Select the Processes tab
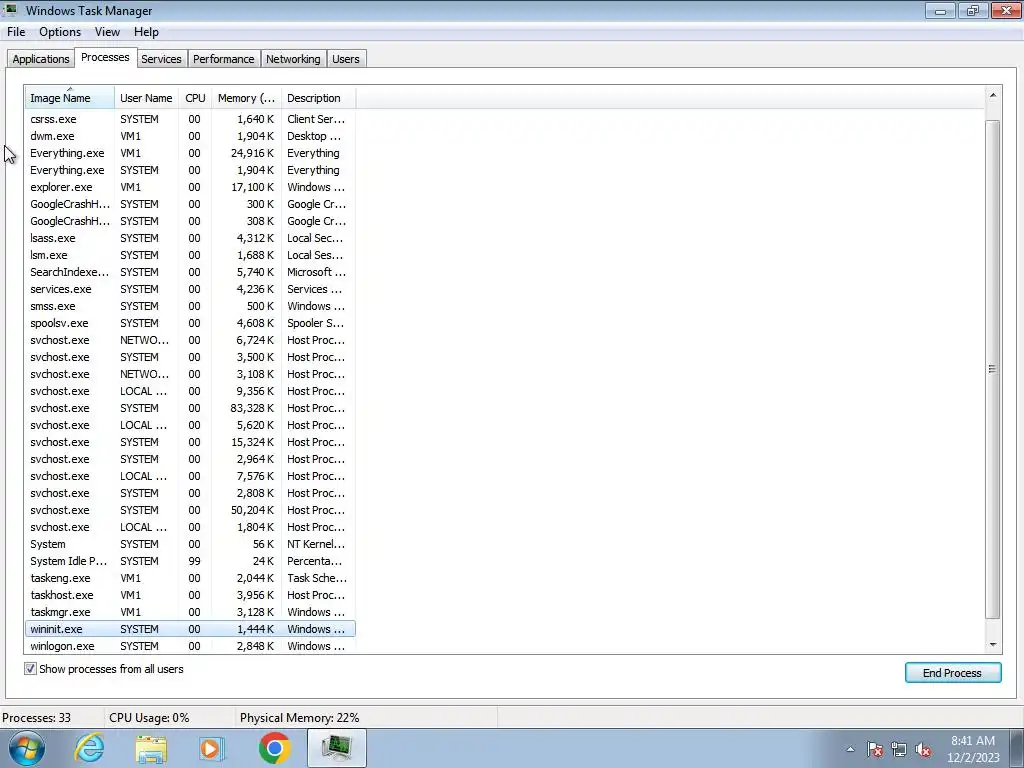 point(105,57)
